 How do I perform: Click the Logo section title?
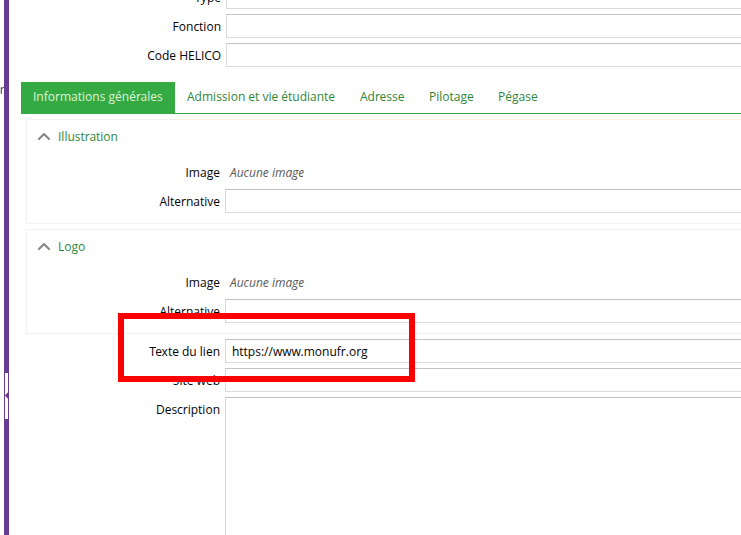click(71, 247)
